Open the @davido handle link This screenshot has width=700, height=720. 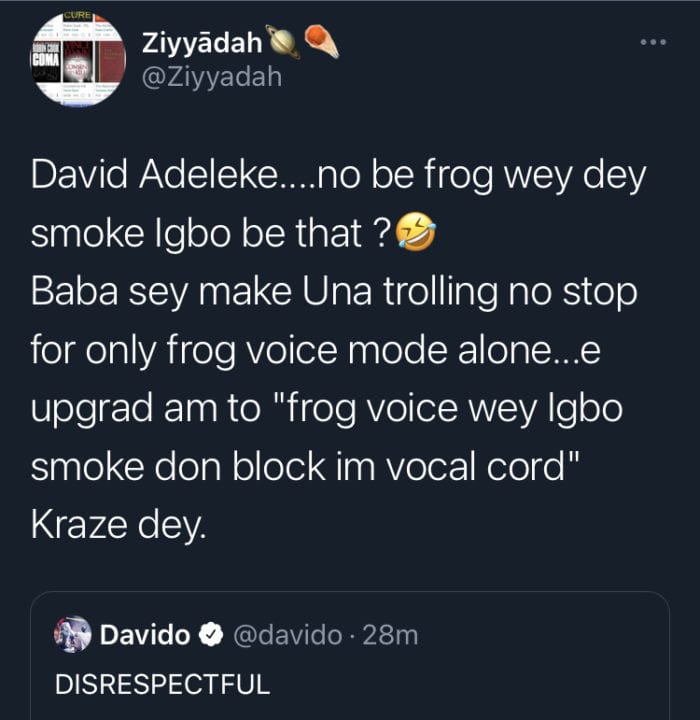(288, 636)
